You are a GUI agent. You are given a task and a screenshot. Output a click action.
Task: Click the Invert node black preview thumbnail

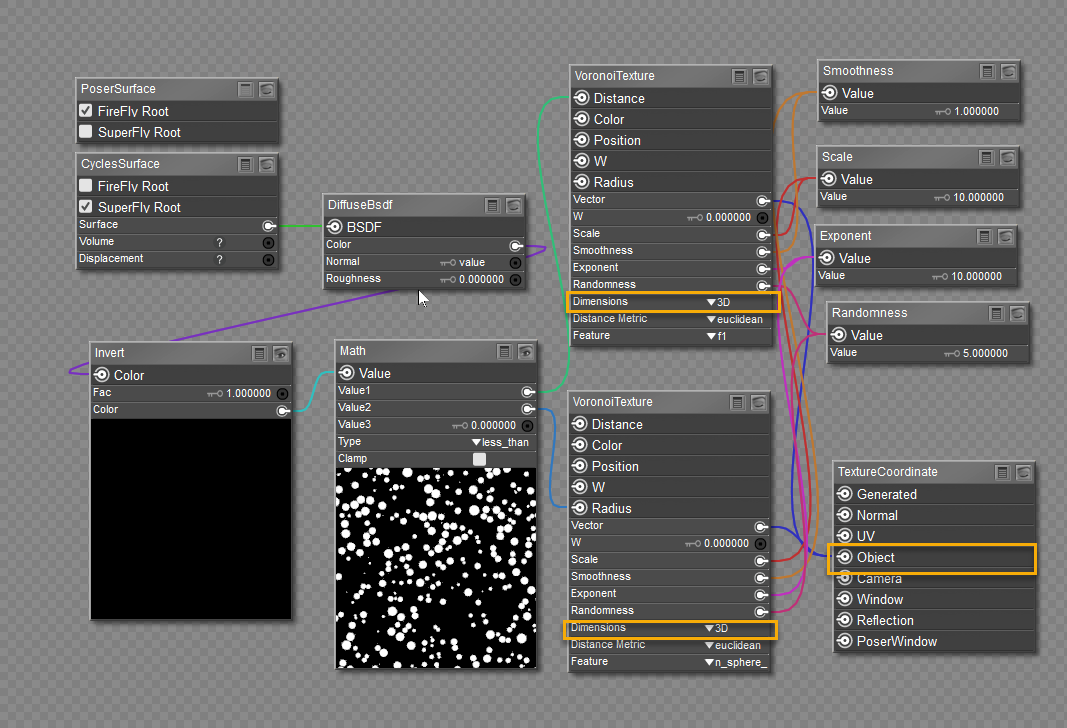[x=190, y=518]
